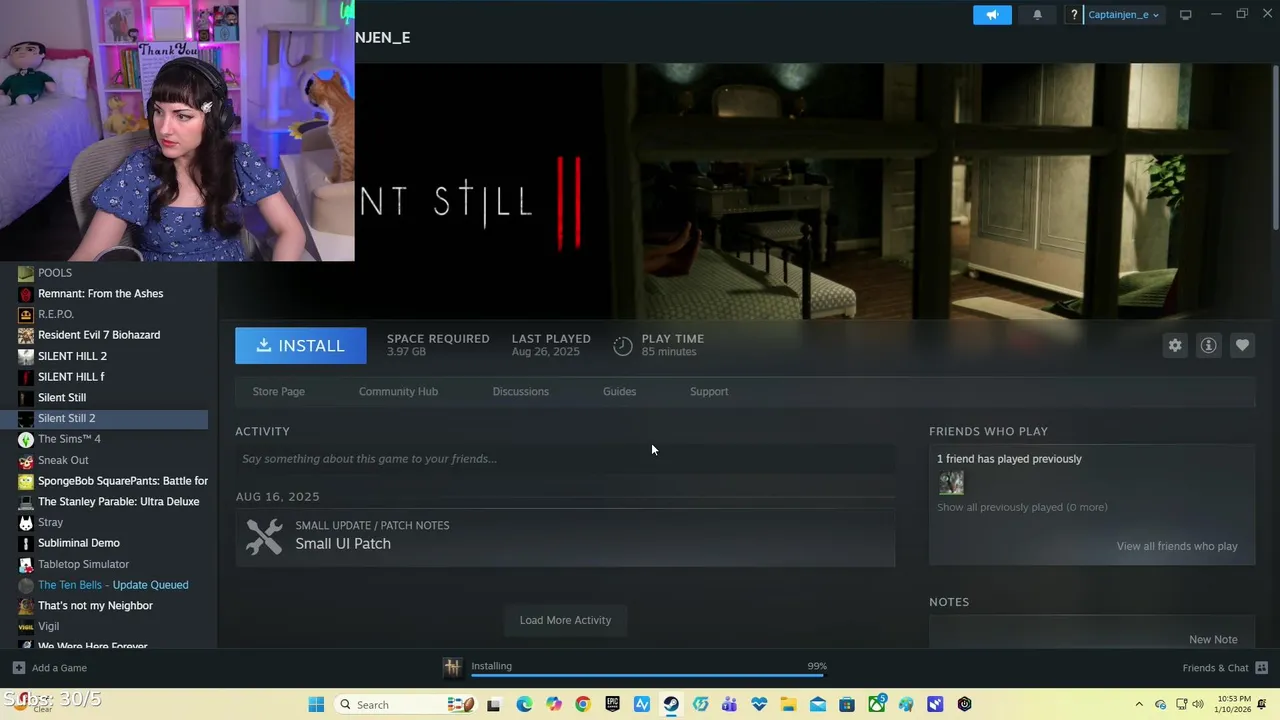Open the Windows Start menu
1280x720 pixels.
(316, 705)
